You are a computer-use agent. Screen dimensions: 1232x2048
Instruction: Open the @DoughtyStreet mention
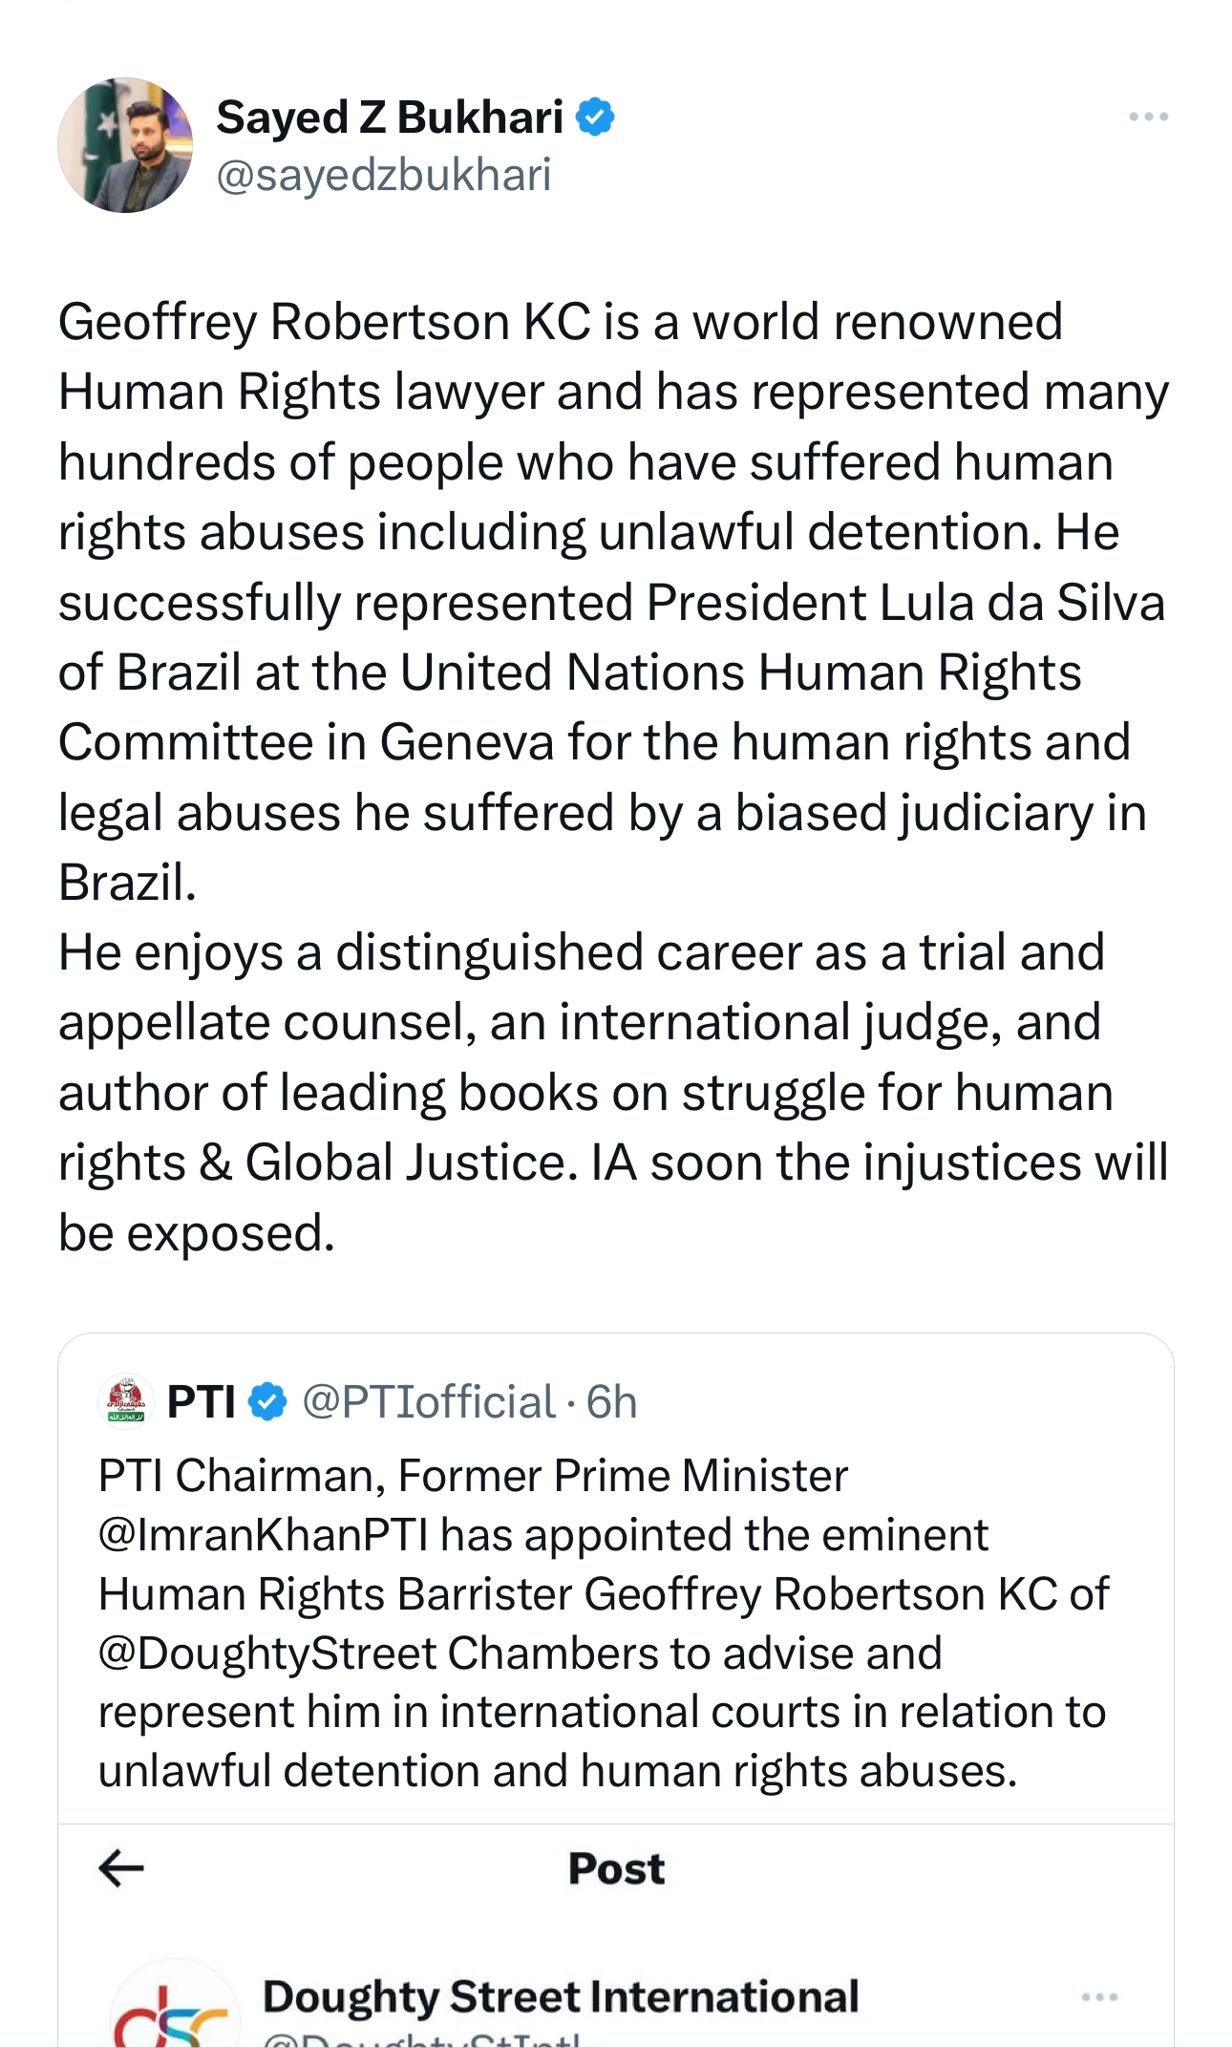click(267, 1653)
